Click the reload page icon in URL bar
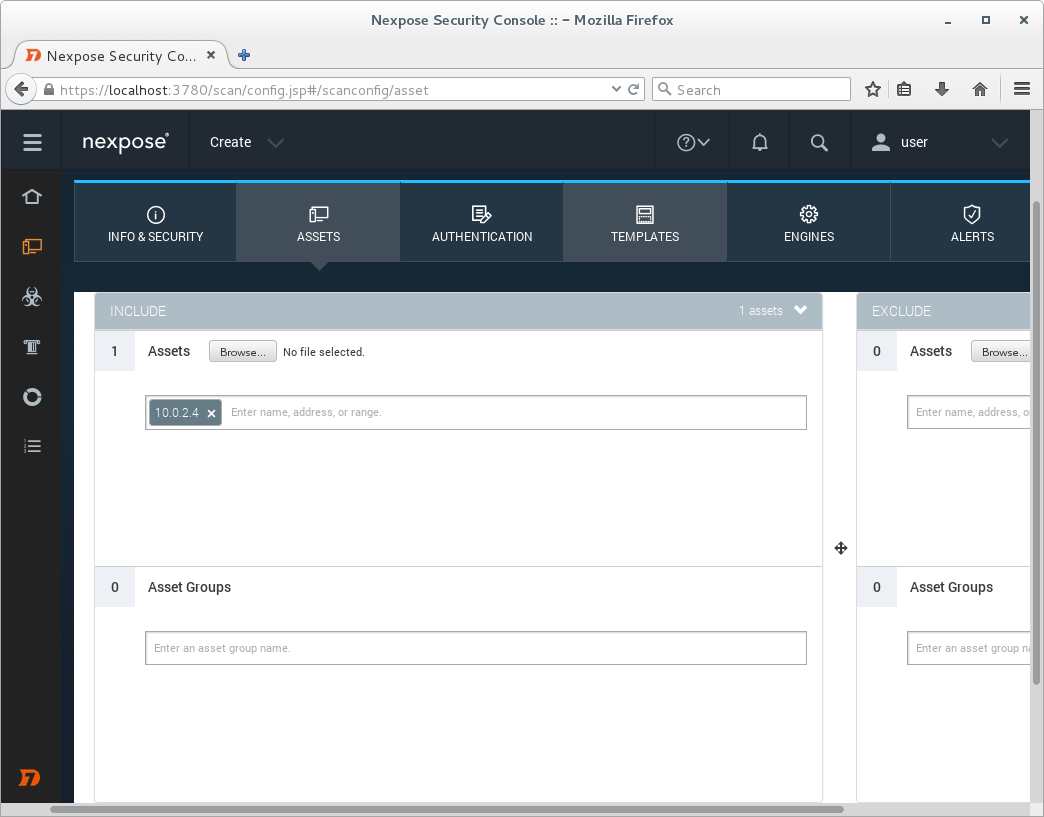The width and height of the screenshot is (1044, 817). tap(633, 89)
